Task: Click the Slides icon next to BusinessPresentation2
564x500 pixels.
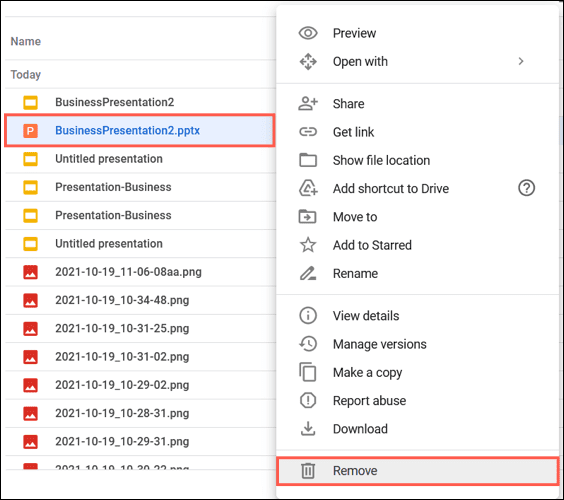Action: click(x=31, y=103)
